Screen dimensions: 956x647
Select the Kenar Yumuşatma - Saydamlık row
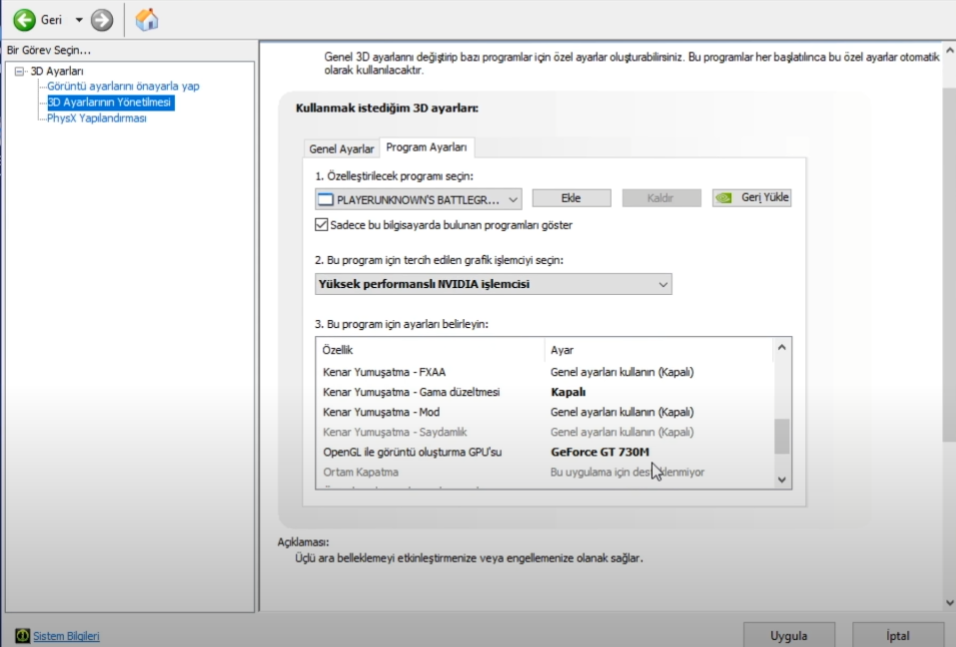coord(545,432)
